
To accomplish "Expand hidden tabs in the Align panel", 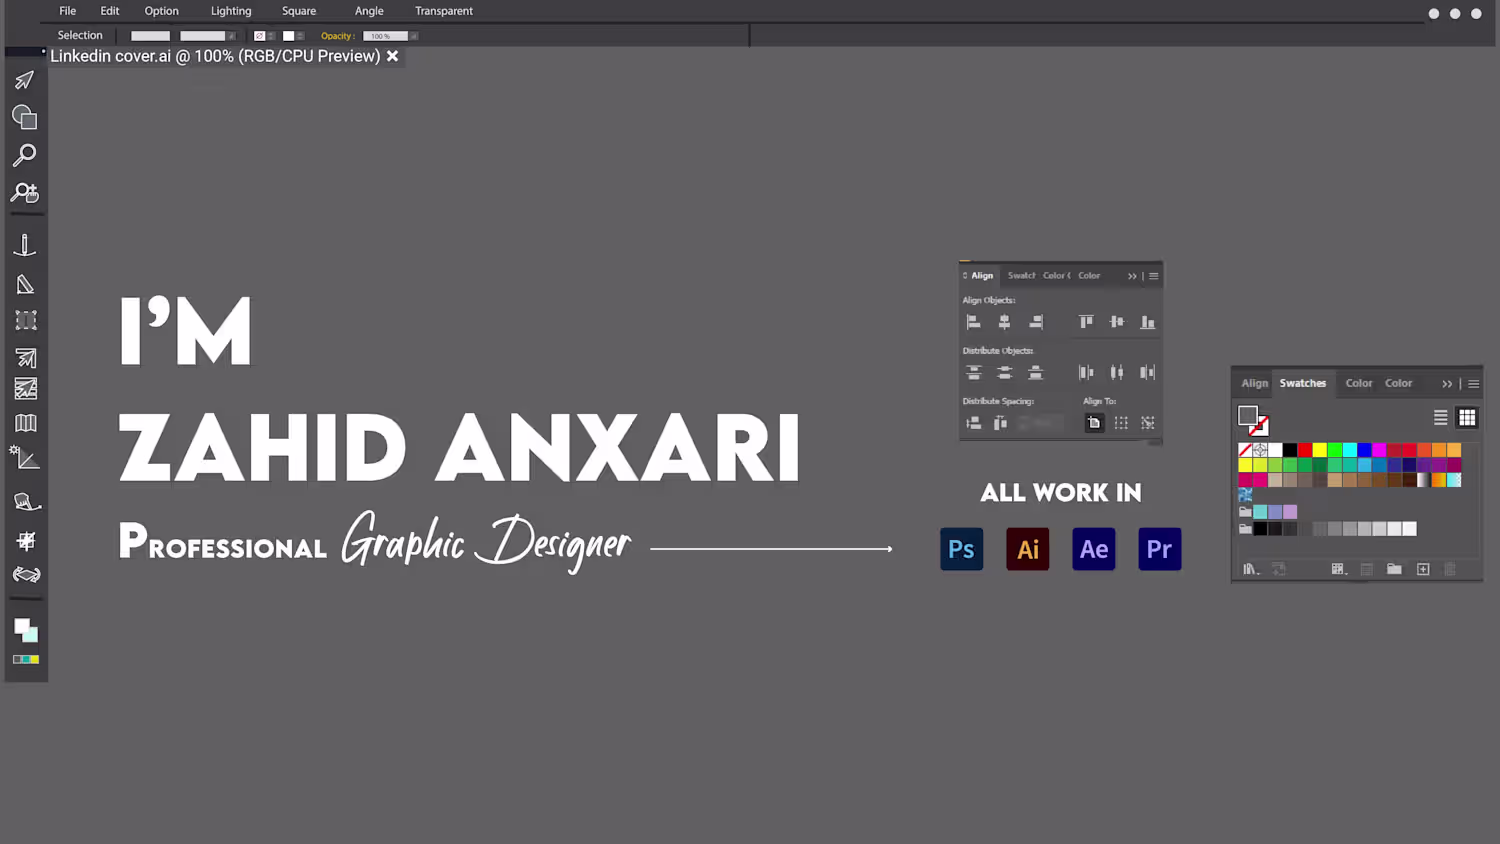I will [x=1132, y=276].
